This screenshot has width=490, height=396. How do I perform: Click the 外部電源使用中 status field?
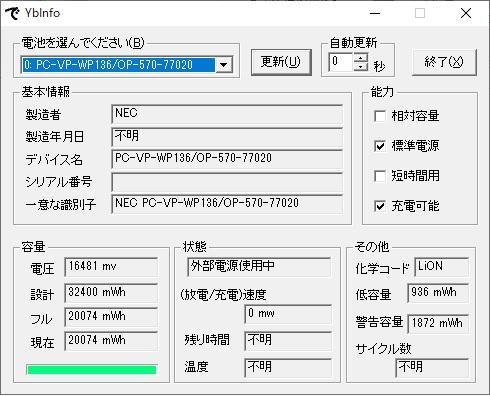[x=259, y=267]
